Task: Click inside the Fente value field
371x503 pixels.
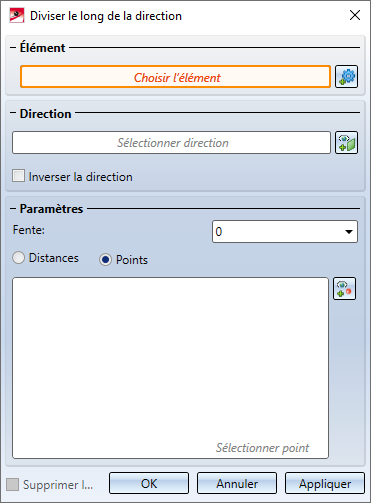Action: (277, 232)
